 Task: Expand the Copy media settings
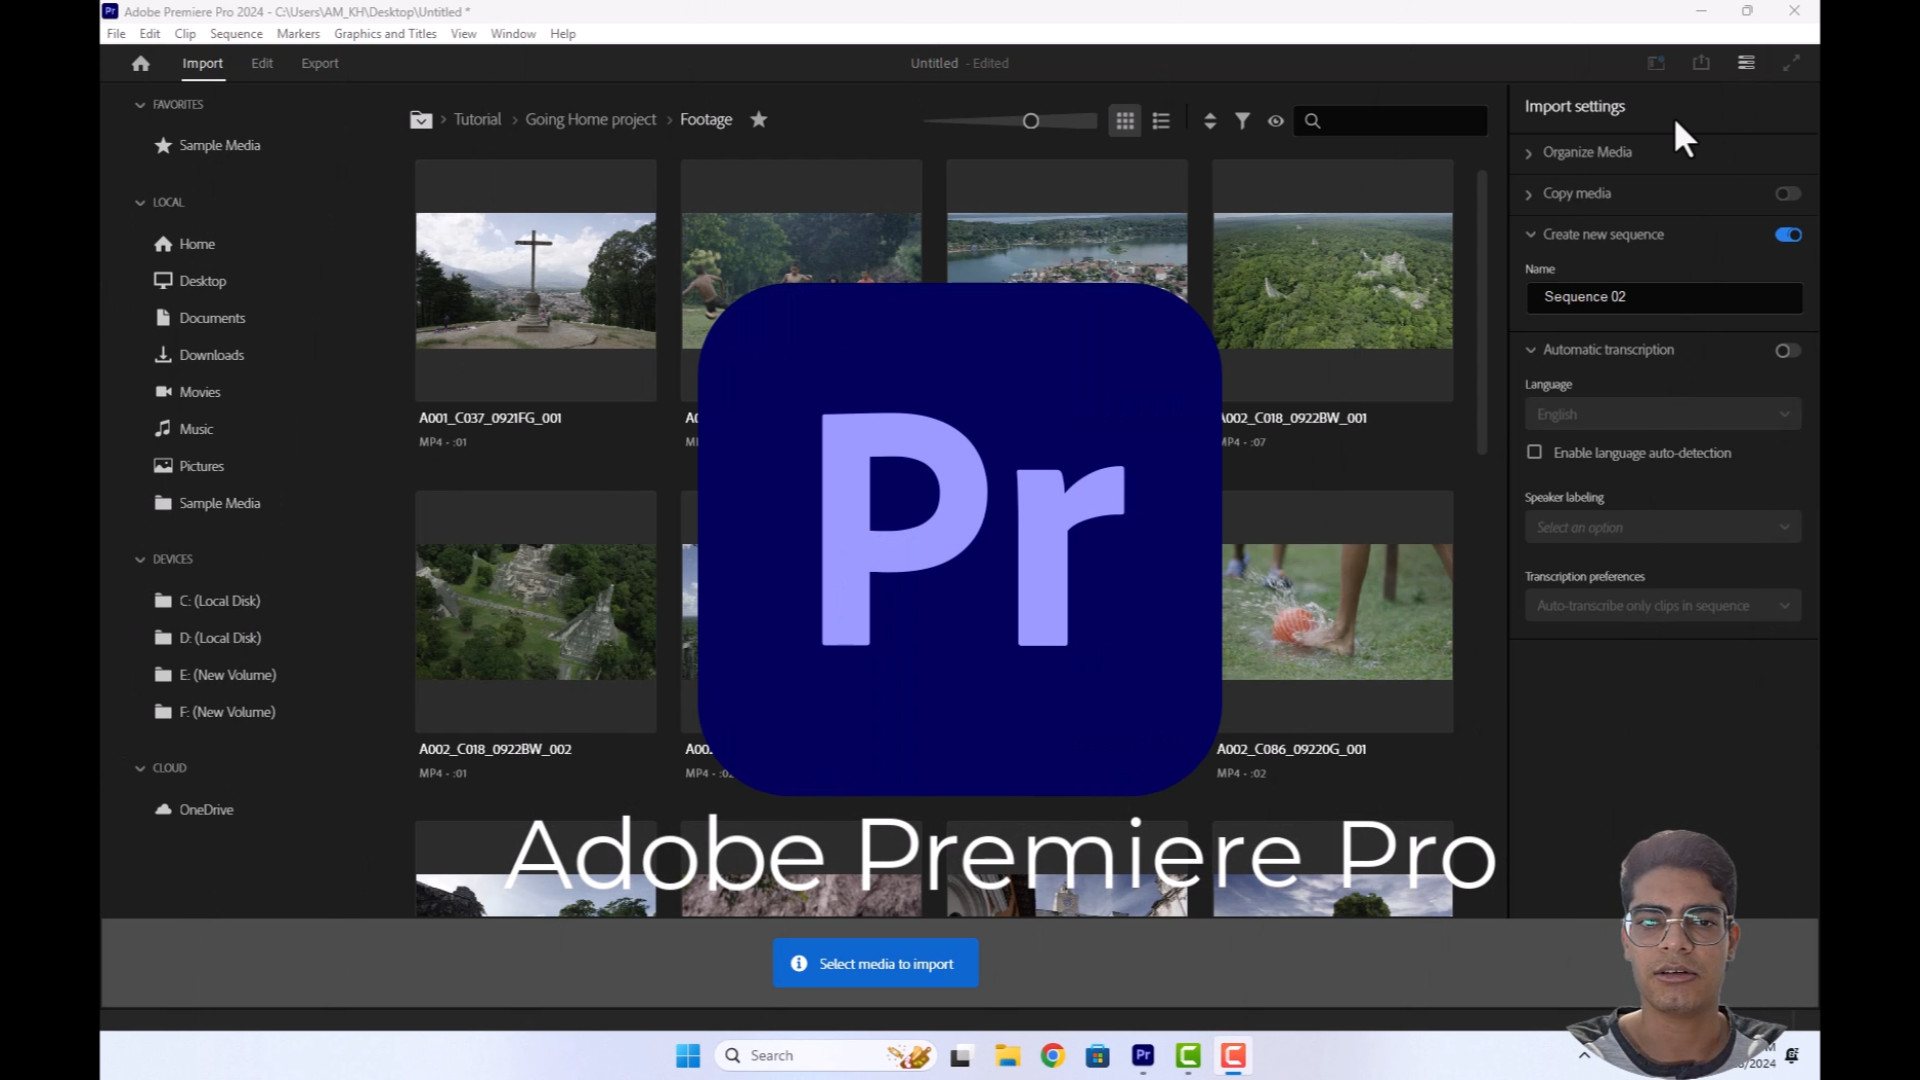(1528, 194)
